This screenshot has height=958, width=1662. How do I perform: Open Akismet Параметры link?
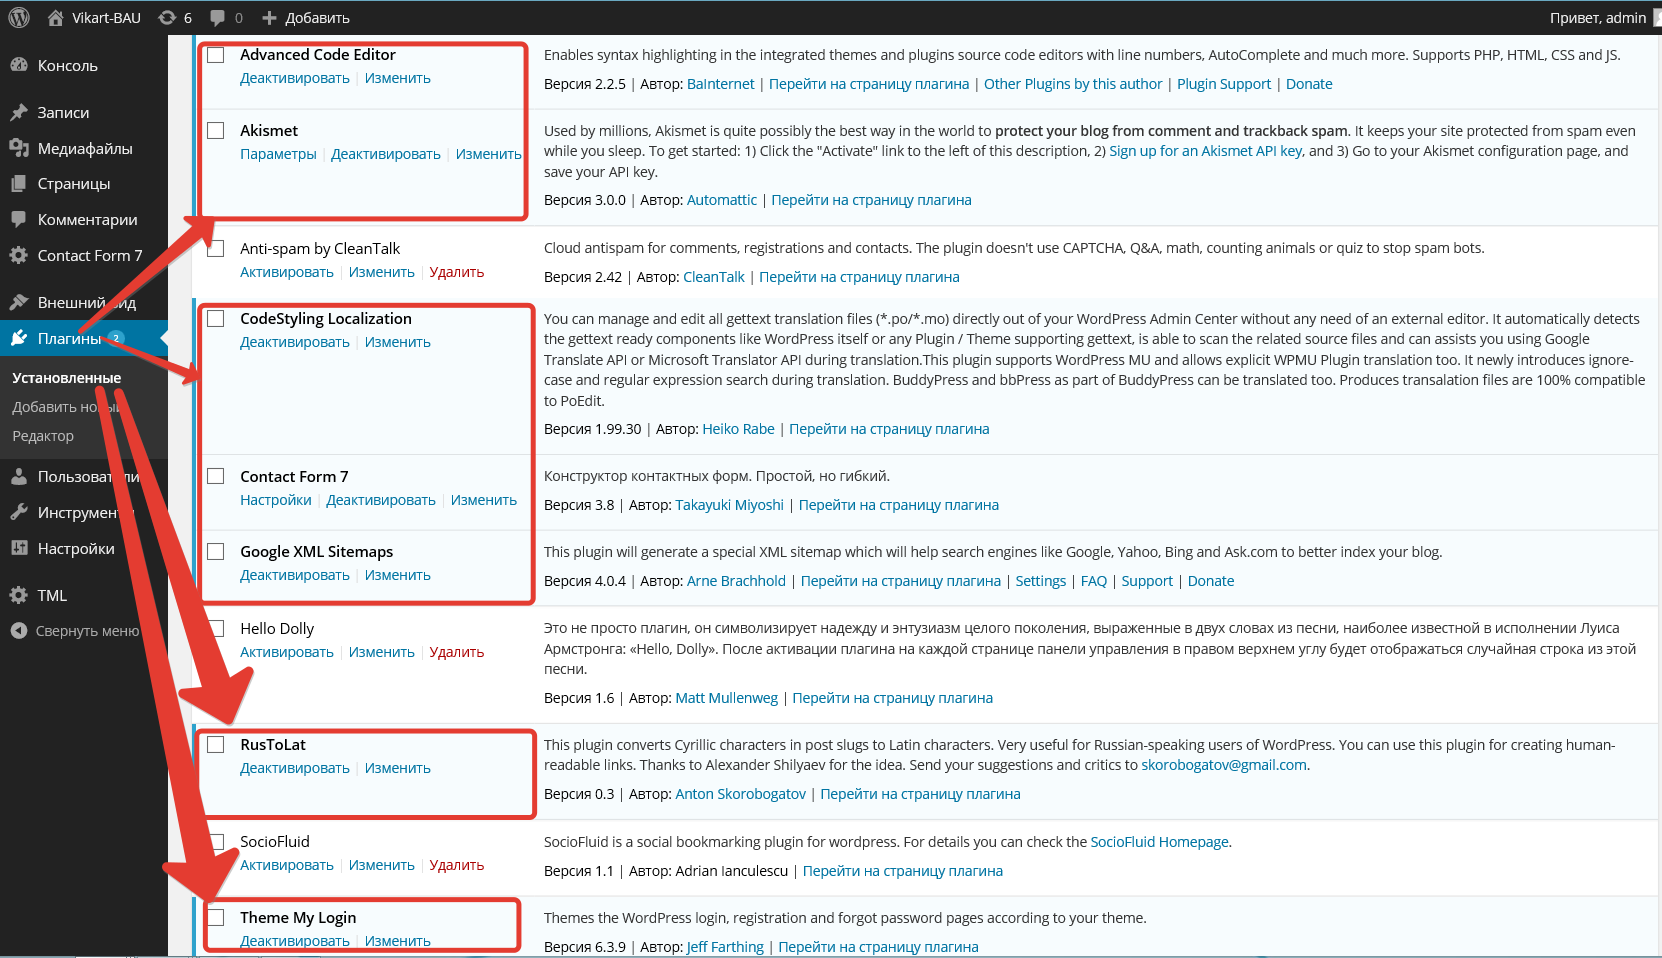coord(278,154)
